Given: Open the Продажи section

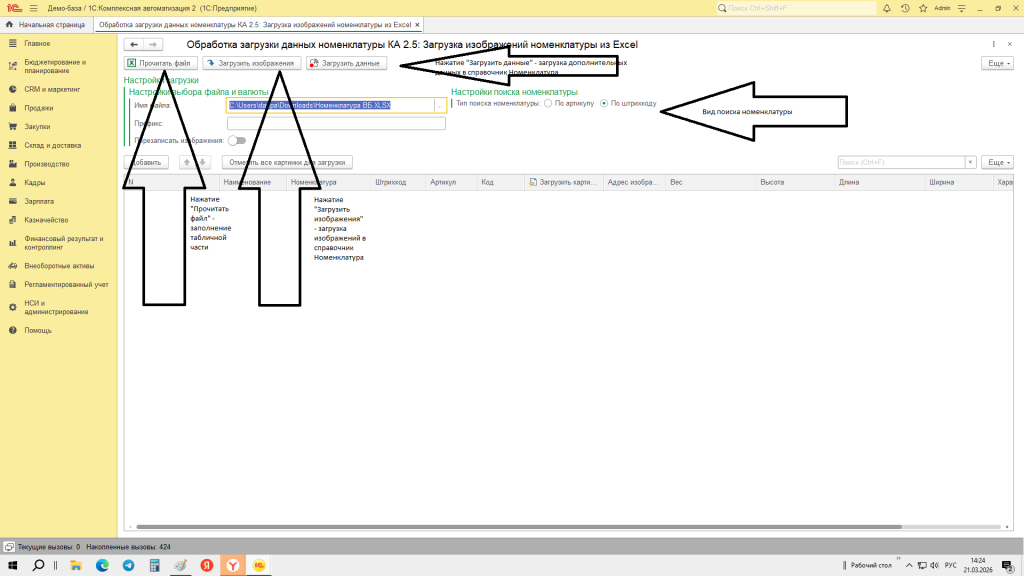Looking at the screenshot, I should point(39,108).
